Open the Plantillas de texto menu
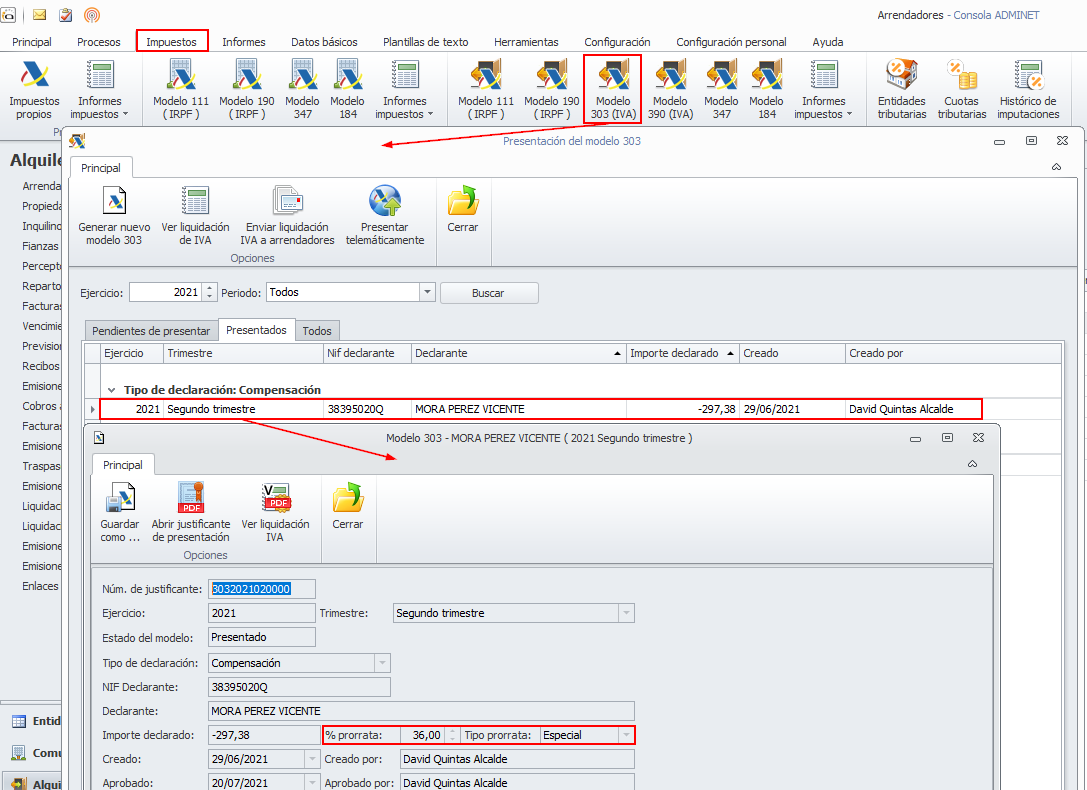This screenshot has height=790, width=1087. coord(426,42)
